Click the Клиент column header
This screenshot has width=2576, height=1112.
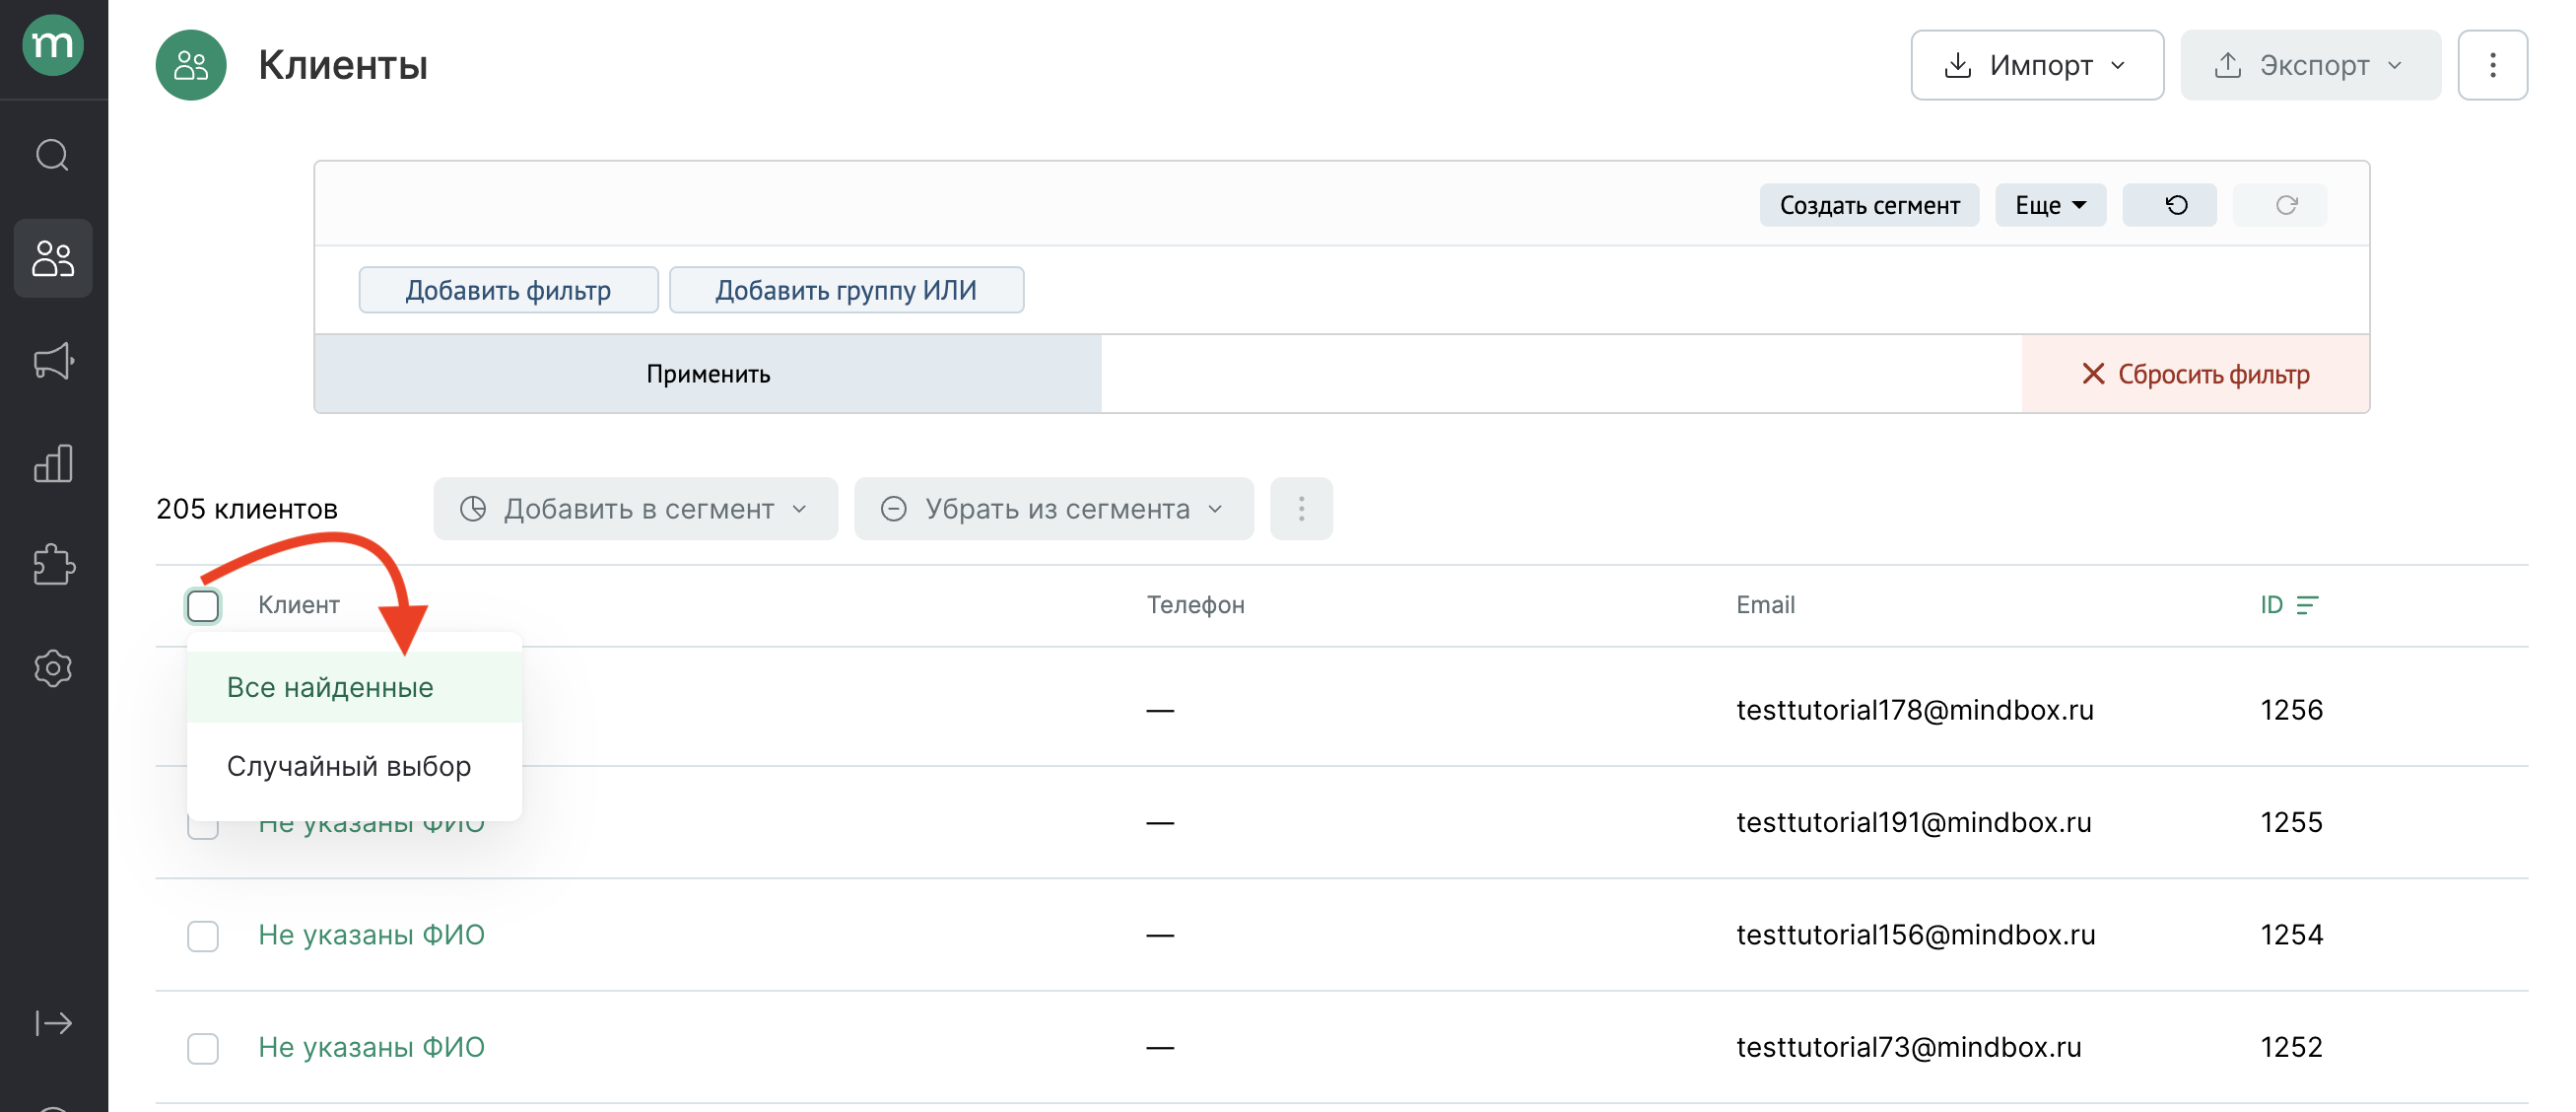(x=299, y=605)
